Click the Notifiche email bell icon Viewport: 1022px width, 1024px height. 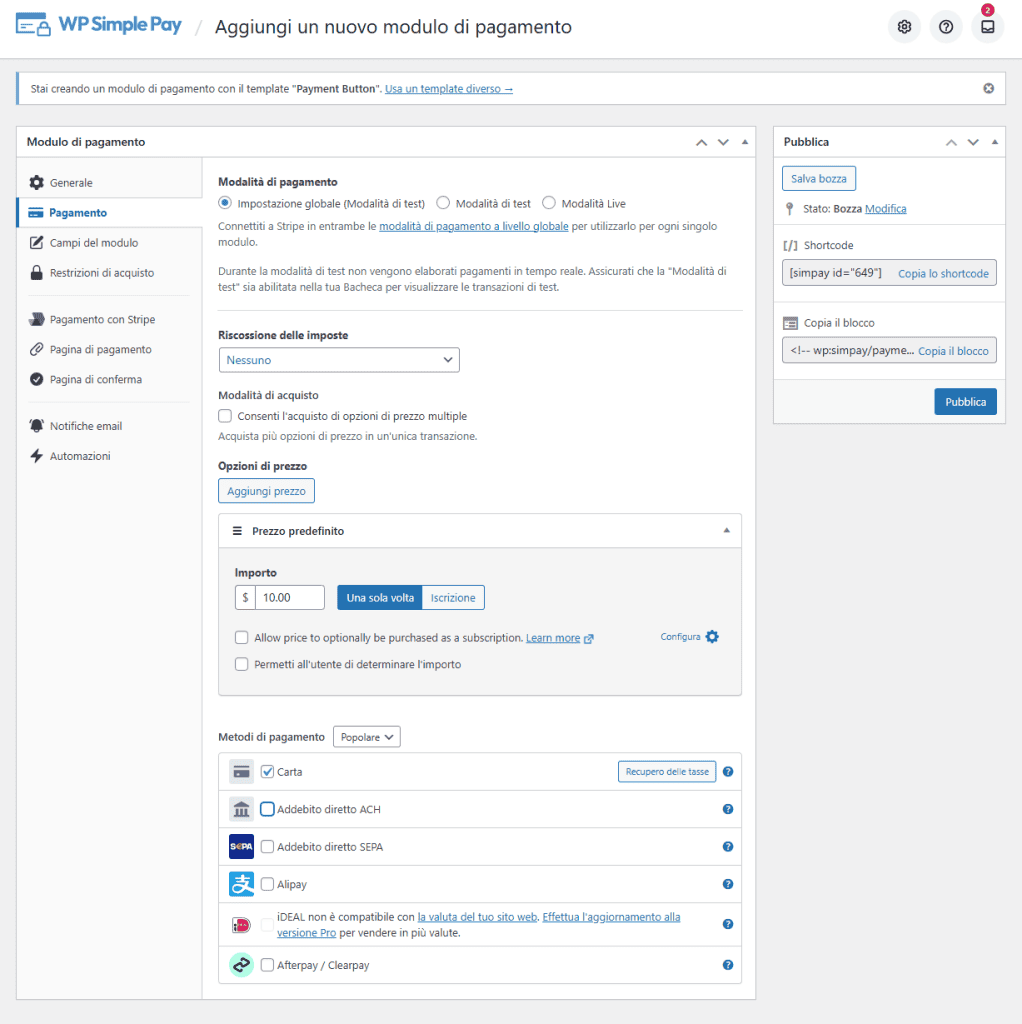click(x=38, y=425)
